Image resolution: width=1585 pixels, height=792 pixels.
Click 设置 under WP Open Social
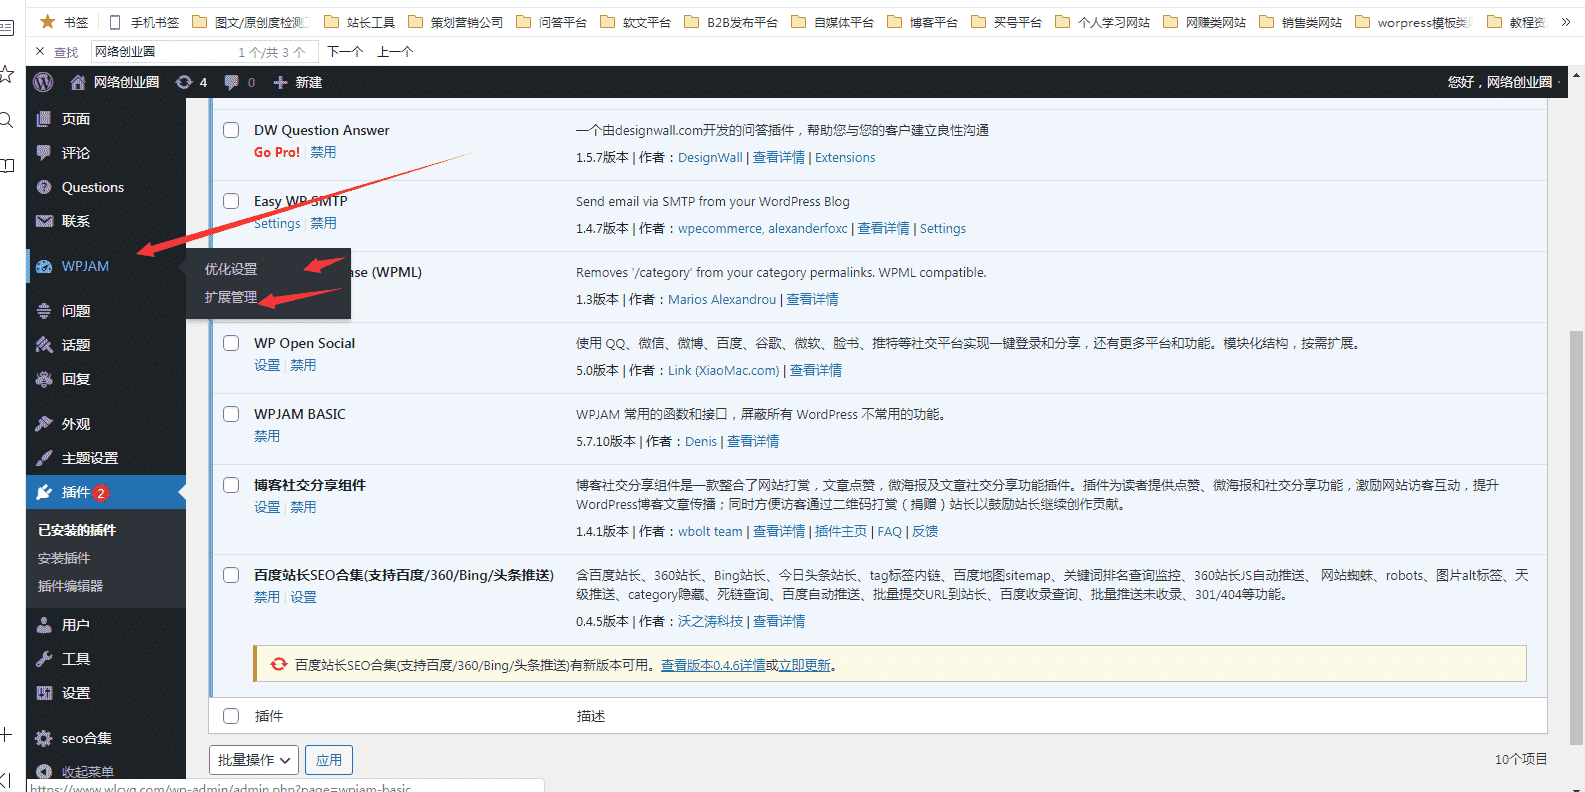[x=267, y=365]
